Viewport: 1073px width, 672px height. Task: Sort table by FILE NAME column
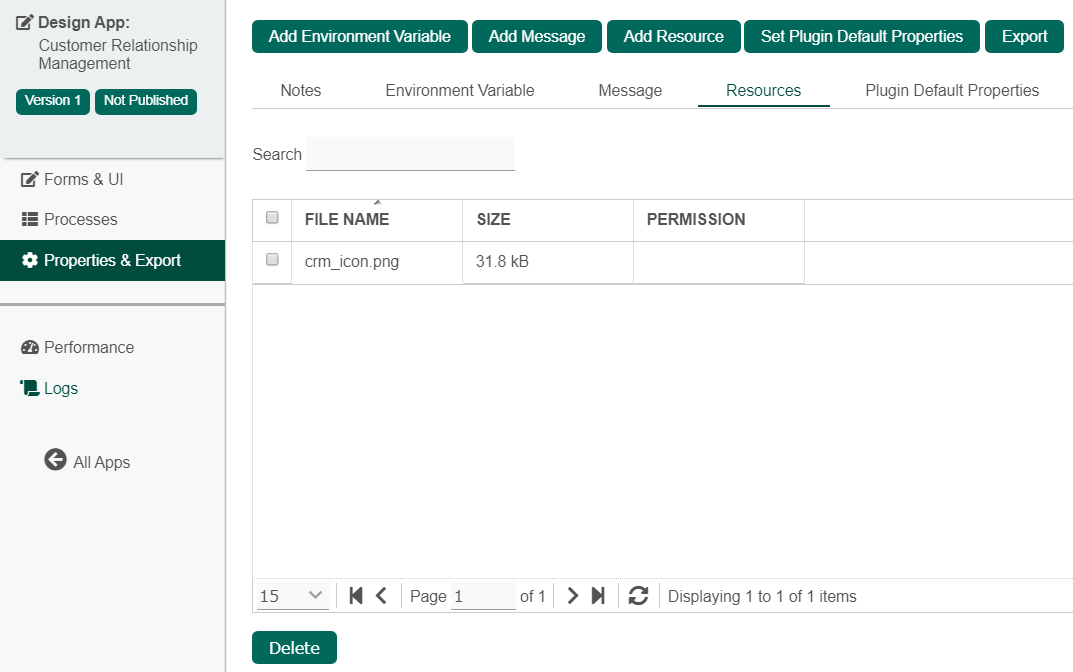[x=347, y=219]
